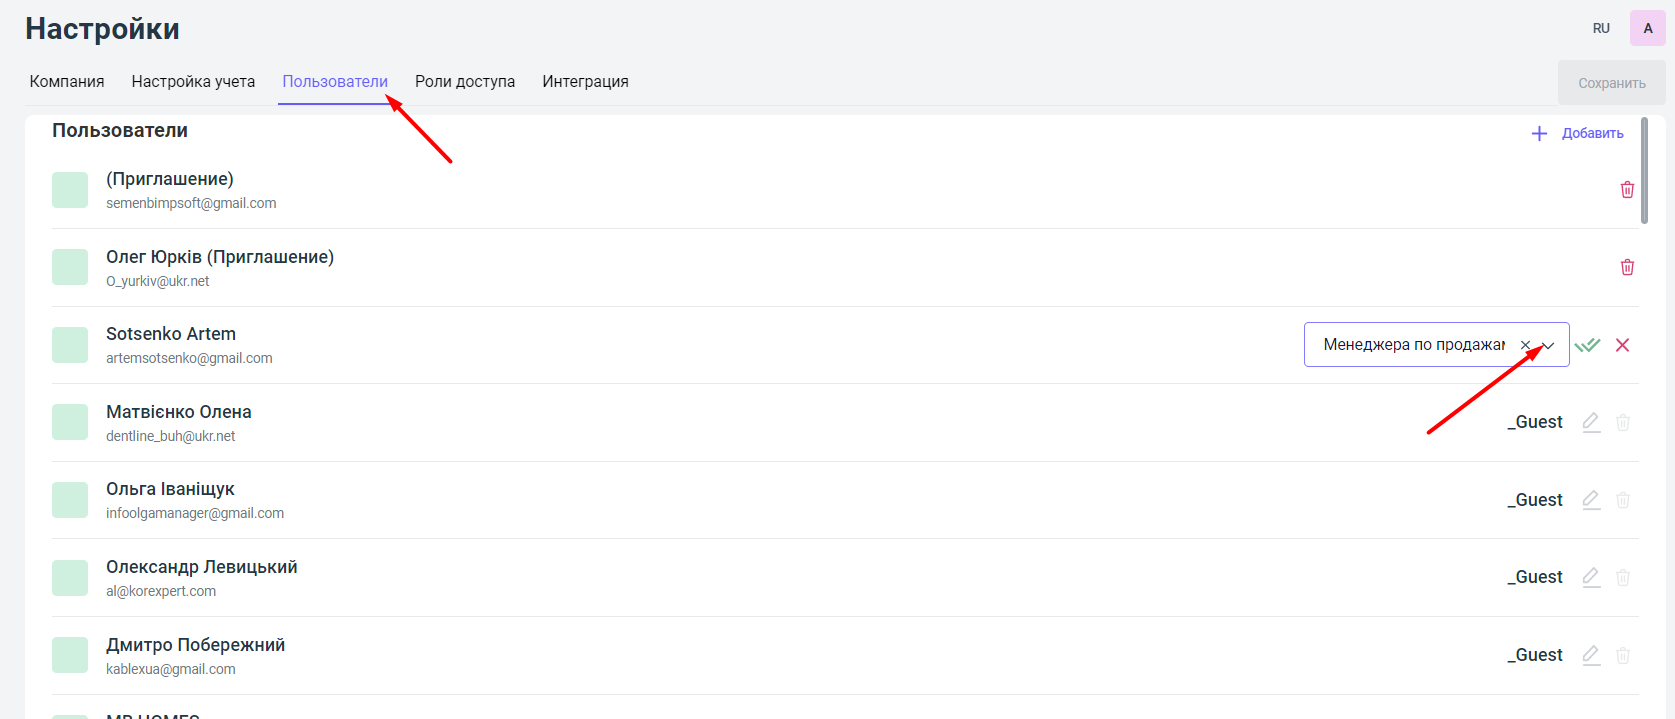Click Добавить to add a user
This screenshot has width=1675, height=719.
[1578, 133]
